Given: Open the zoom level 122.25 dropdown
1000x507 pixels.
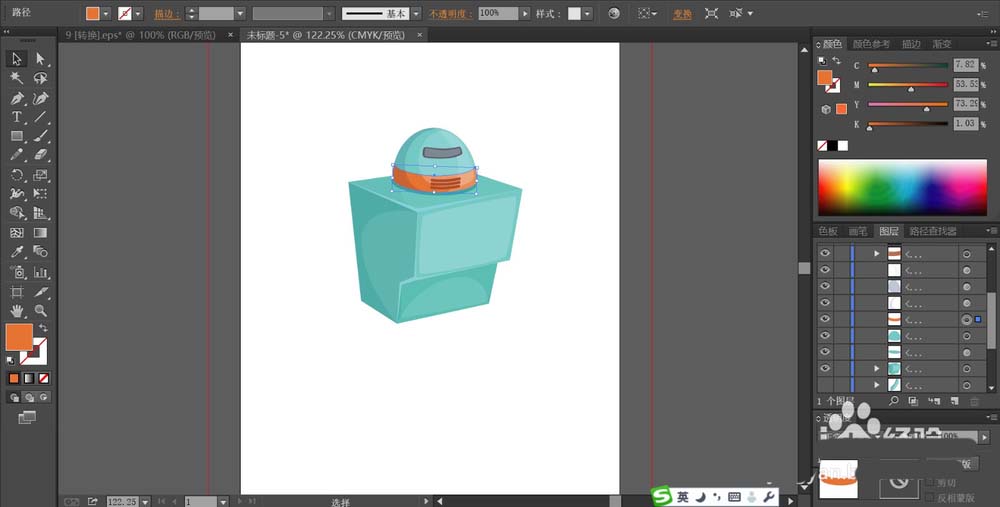Looking at the screenshot, I should point(145,501).
